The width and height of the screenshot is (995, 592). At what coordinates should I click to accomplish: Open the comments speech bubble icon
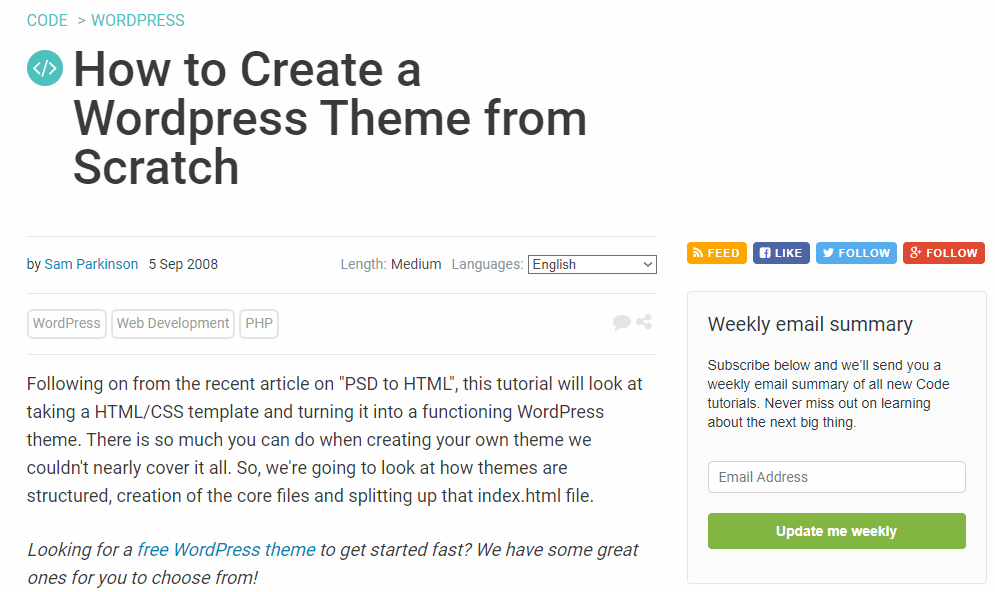tap(622, 322)
